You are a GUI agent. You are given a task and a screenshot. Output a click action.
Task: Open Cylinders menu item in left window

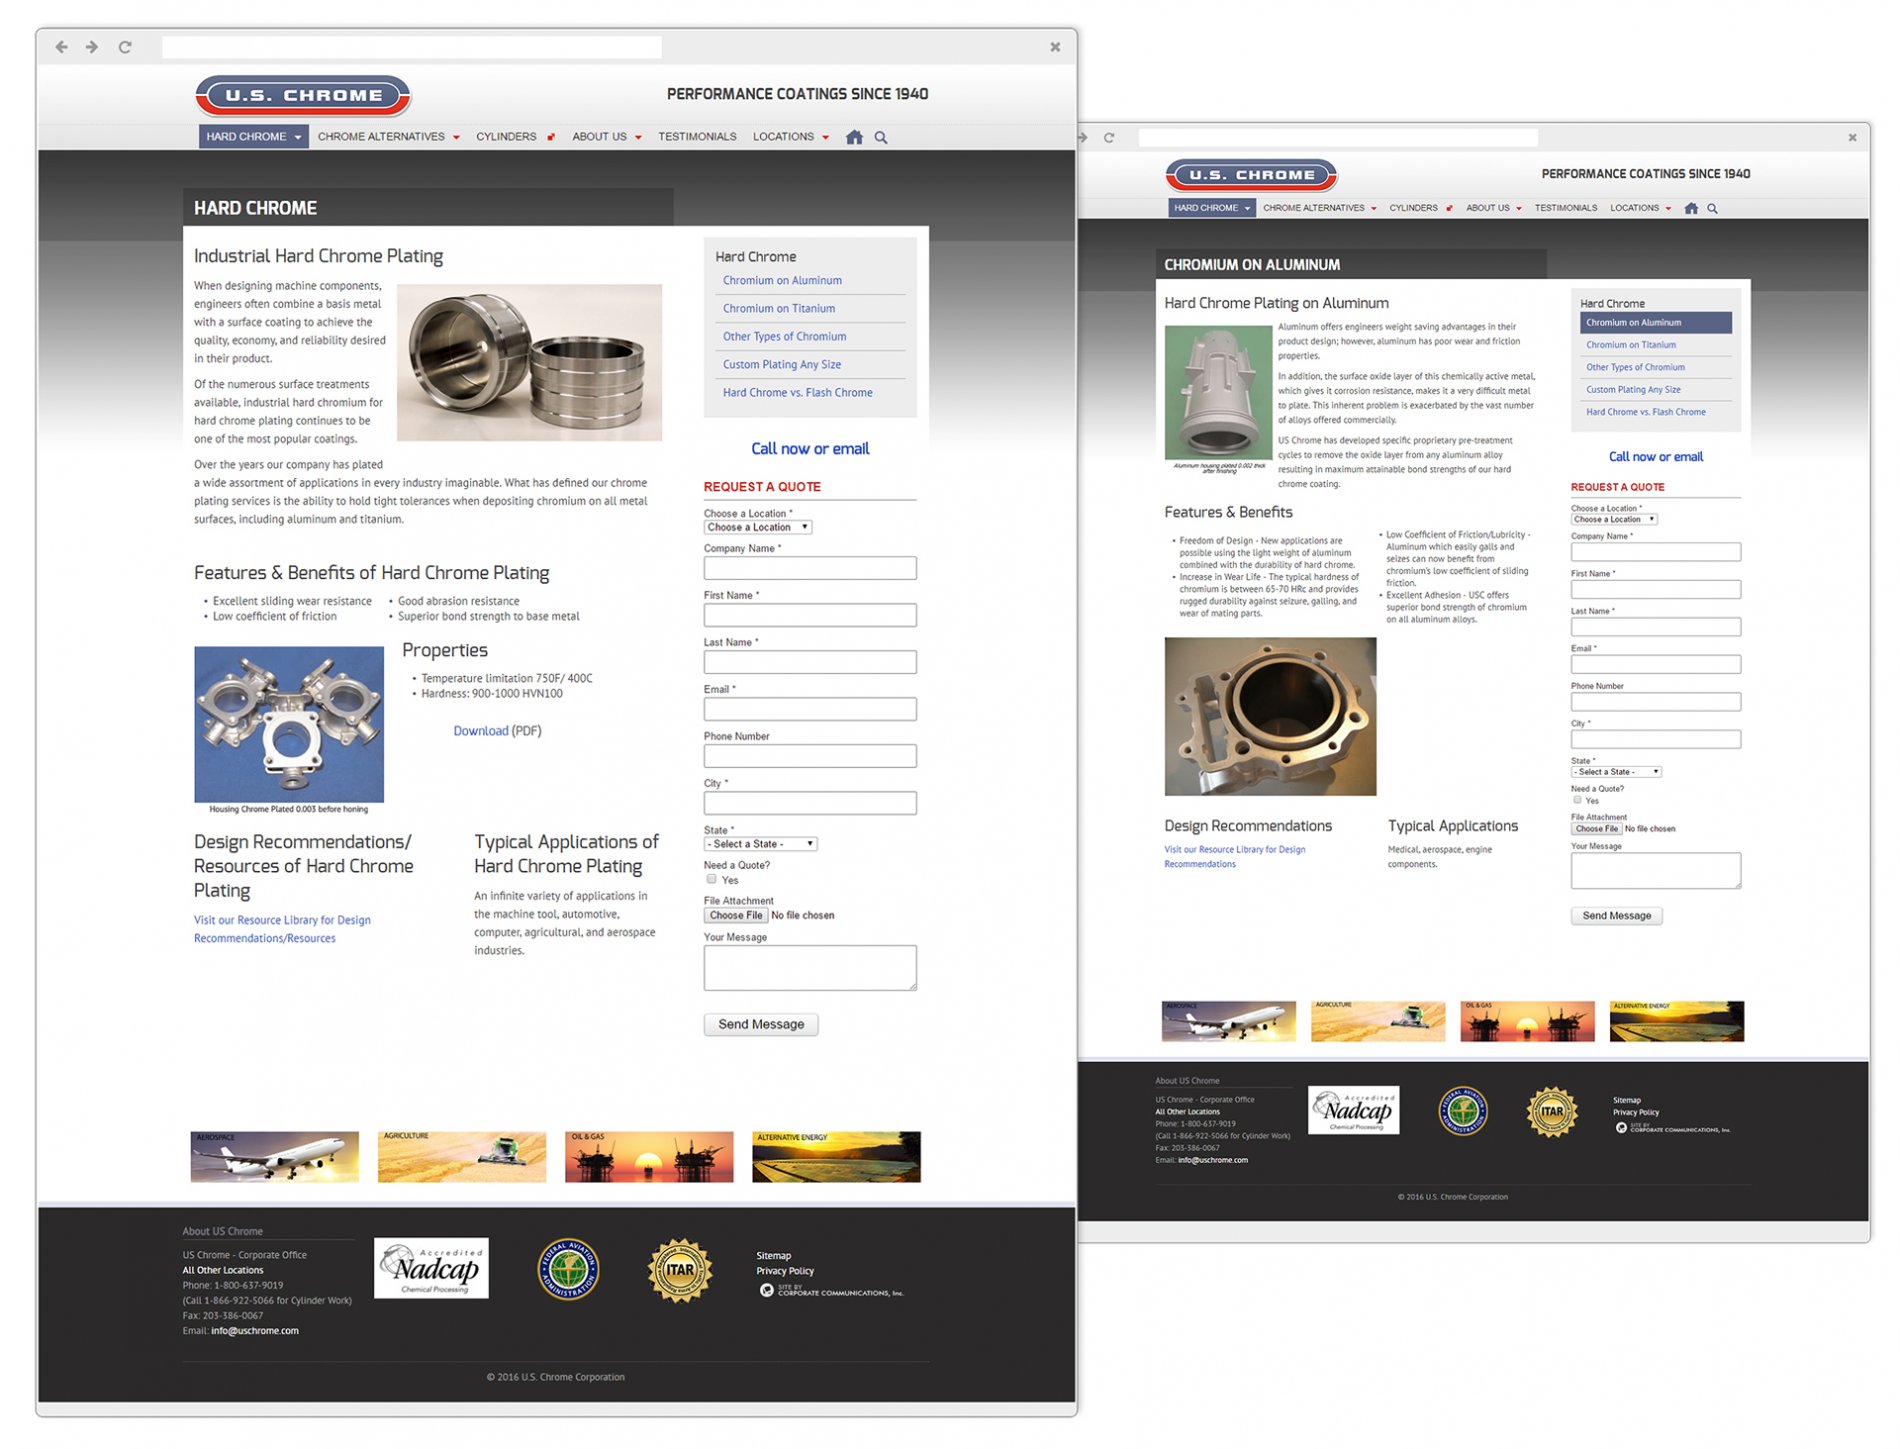(514, 137)
